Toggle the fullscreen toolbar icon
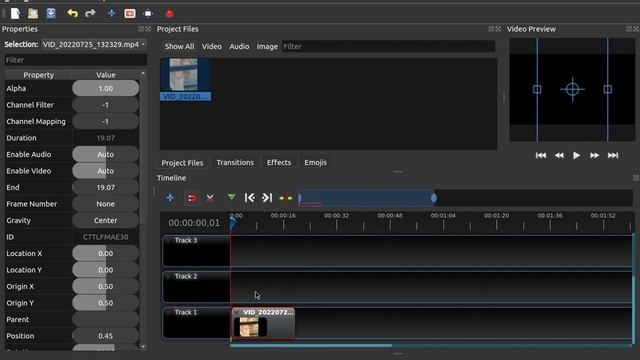Screen dimensions: 640x360 pos(148,13)
